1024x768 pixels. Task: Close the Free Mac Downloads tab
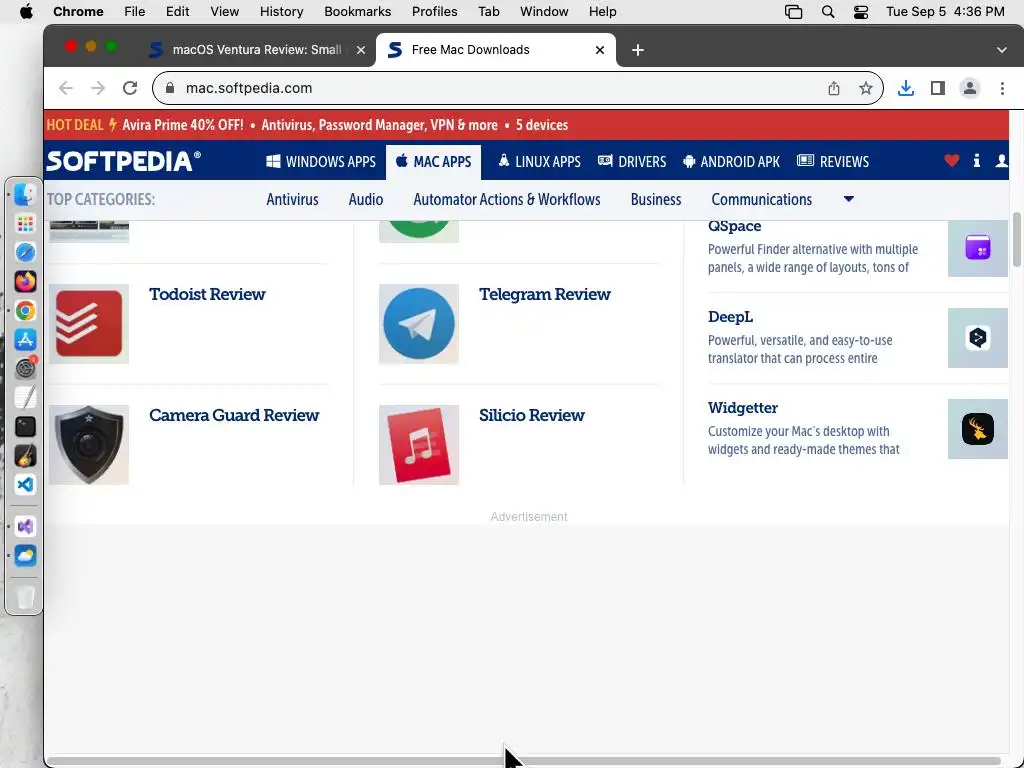point(600,50)
